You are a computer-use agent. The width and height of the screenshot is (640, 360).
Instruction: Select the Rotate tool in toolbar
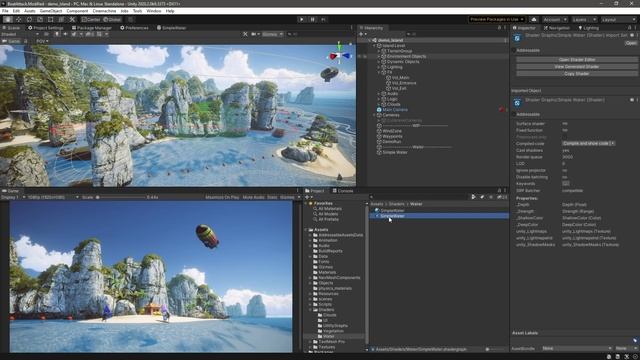click(x=29, y=20)
